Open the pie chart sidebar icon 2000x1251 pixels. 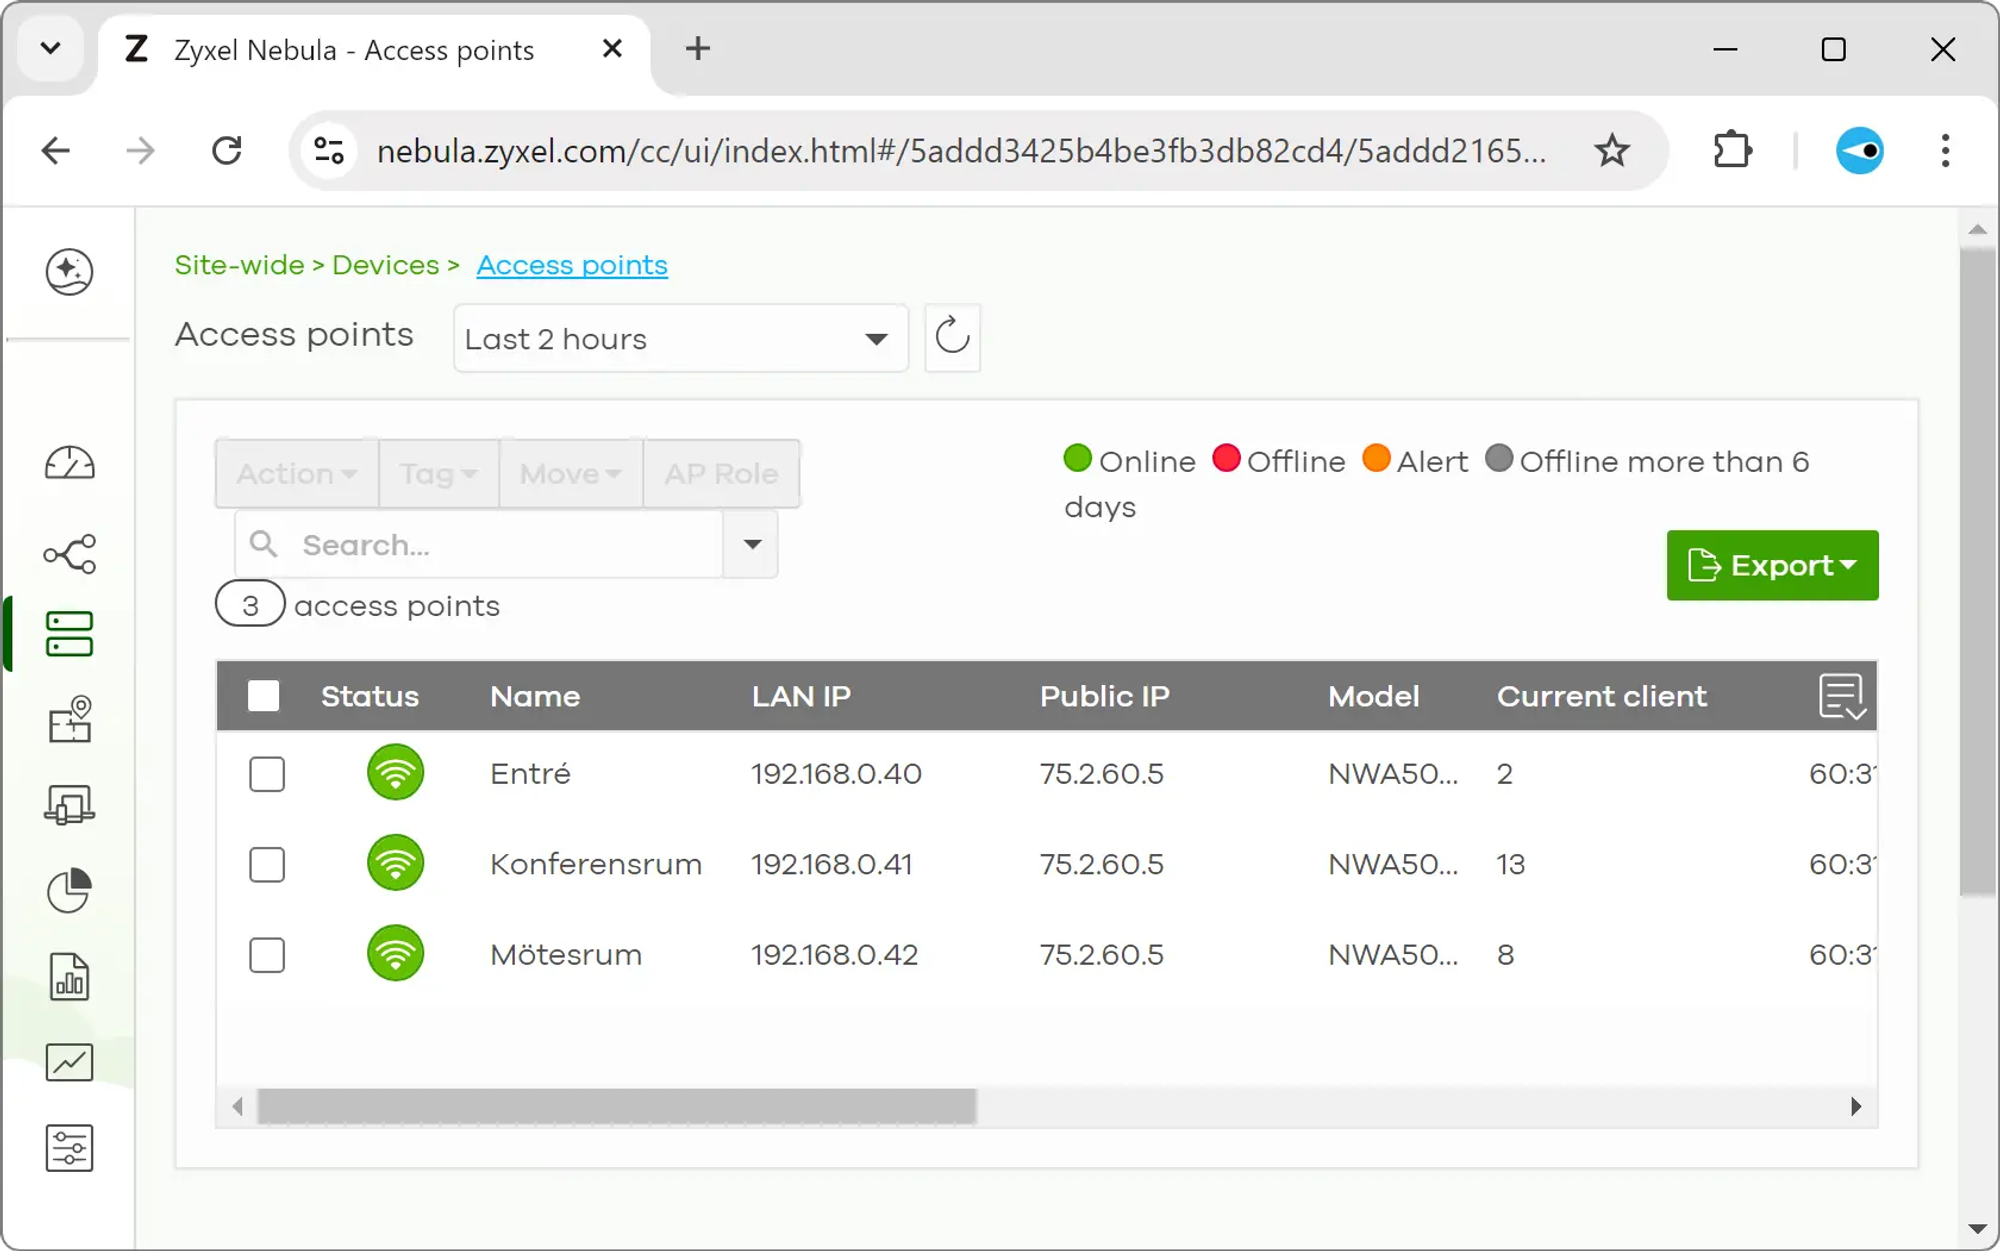69,890
